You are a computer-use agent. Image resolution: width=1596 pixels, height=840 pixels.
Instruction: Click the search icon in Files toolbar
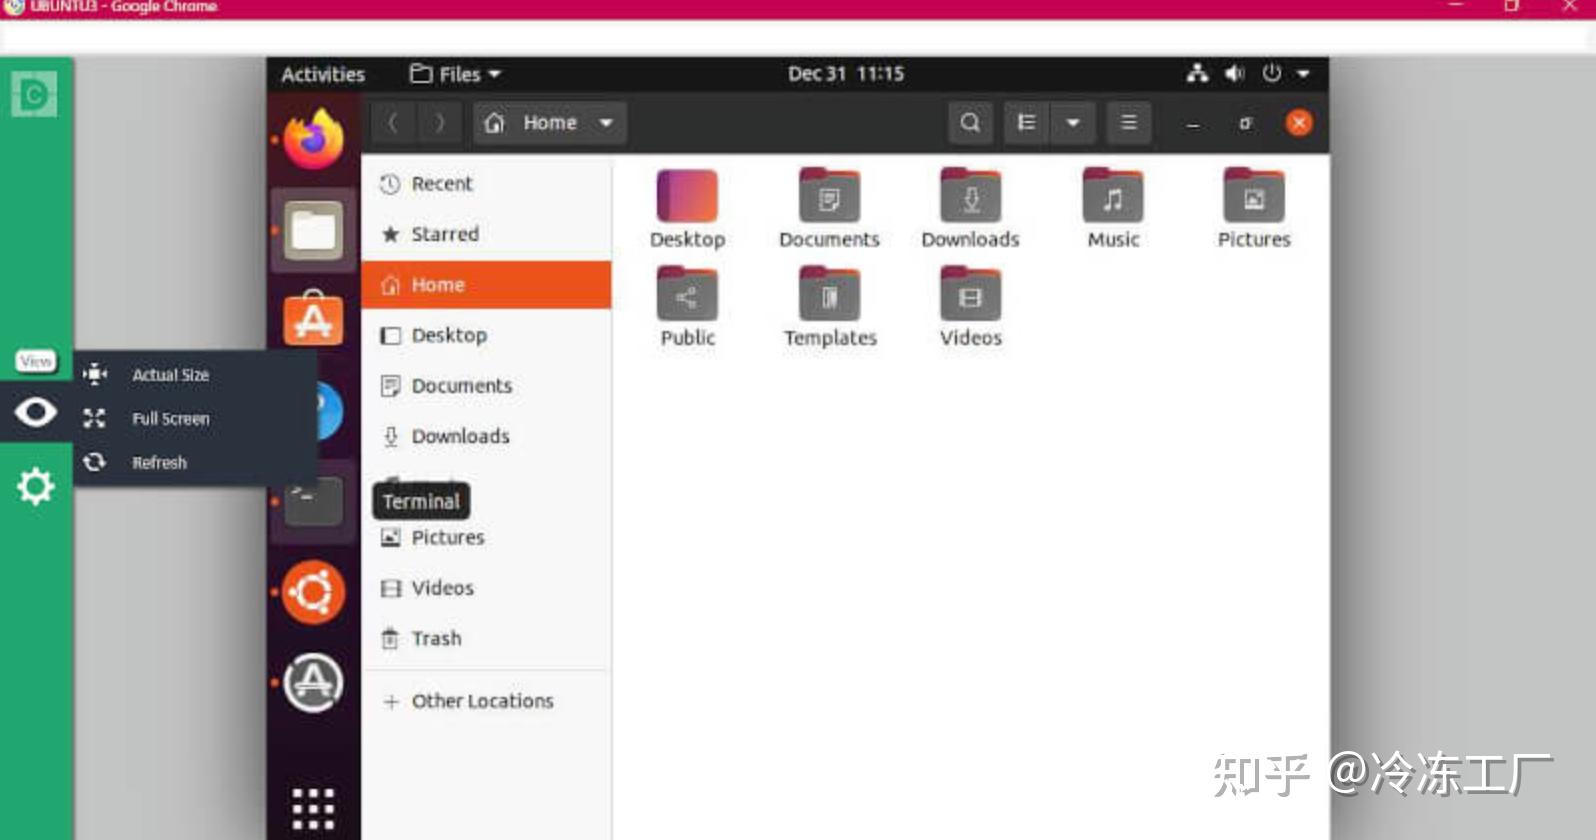point(970,123)
